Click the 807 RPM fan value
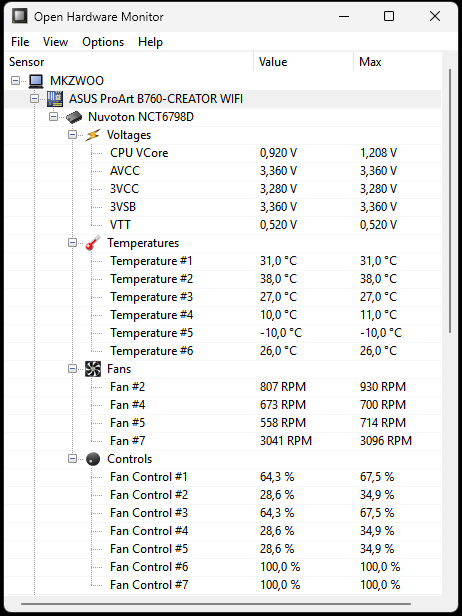Viewport: 462px width, 616px height. point(282,387)
